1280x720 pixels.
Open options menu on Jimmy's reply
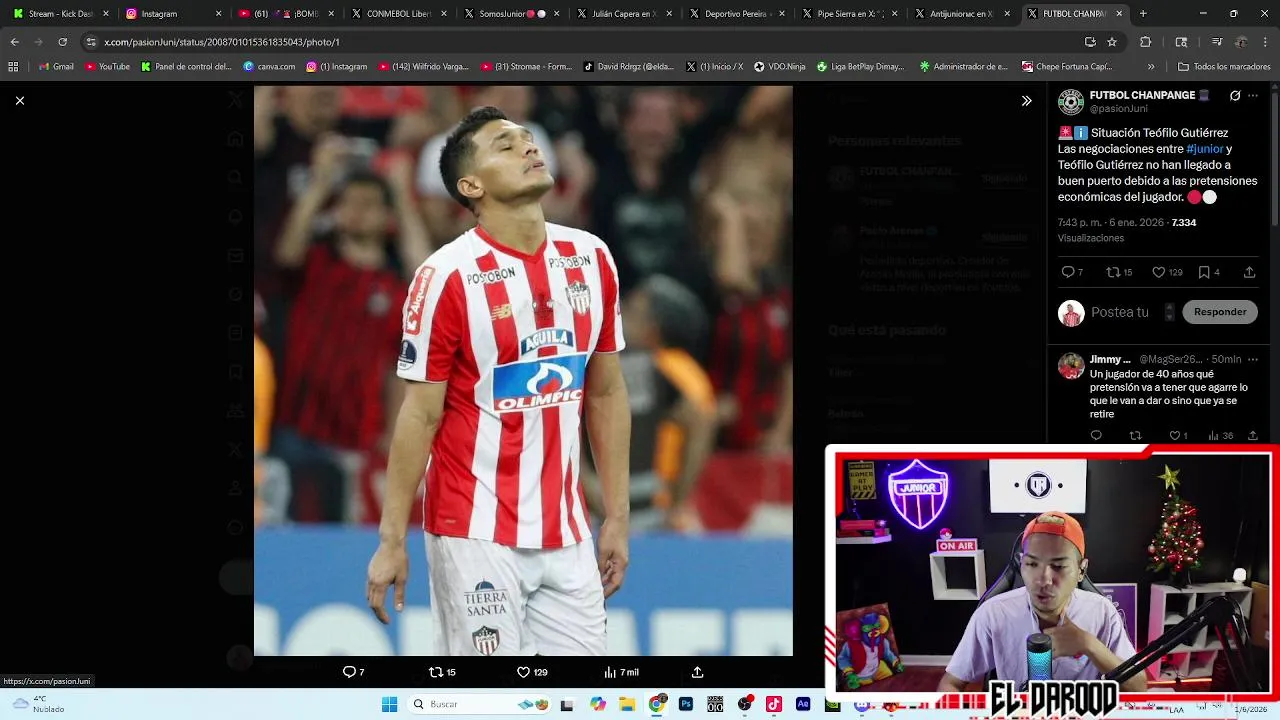[x=1253, y=360]
